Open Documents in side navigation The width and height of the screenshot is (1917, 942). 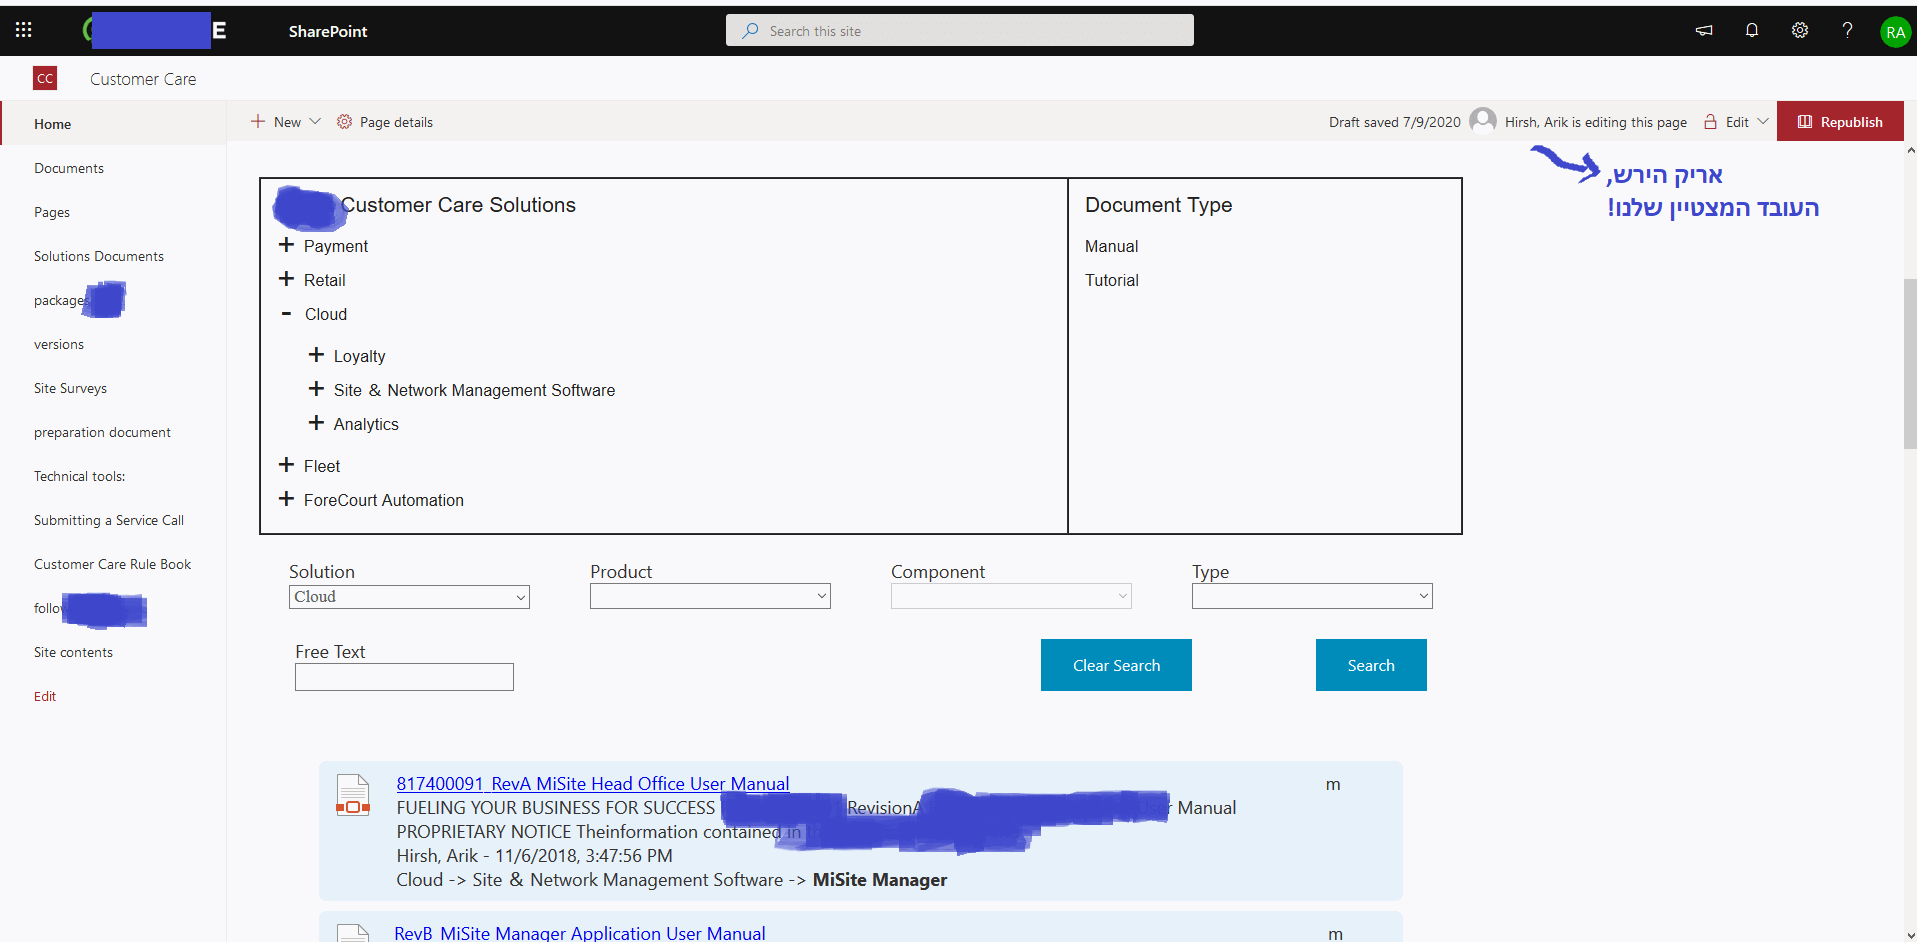tap(69, 168)
